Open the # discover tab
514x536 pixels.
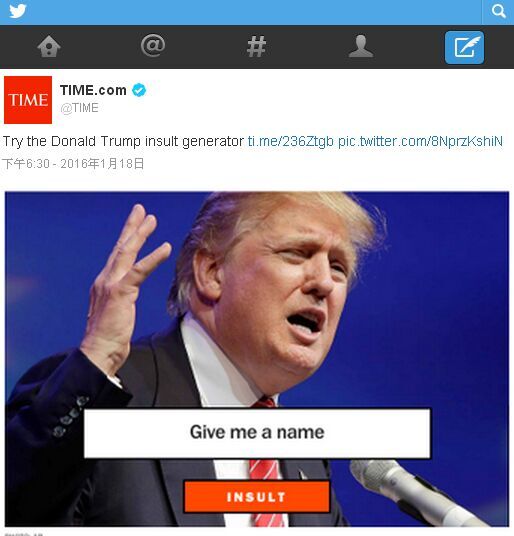click(x=256, y=46)
